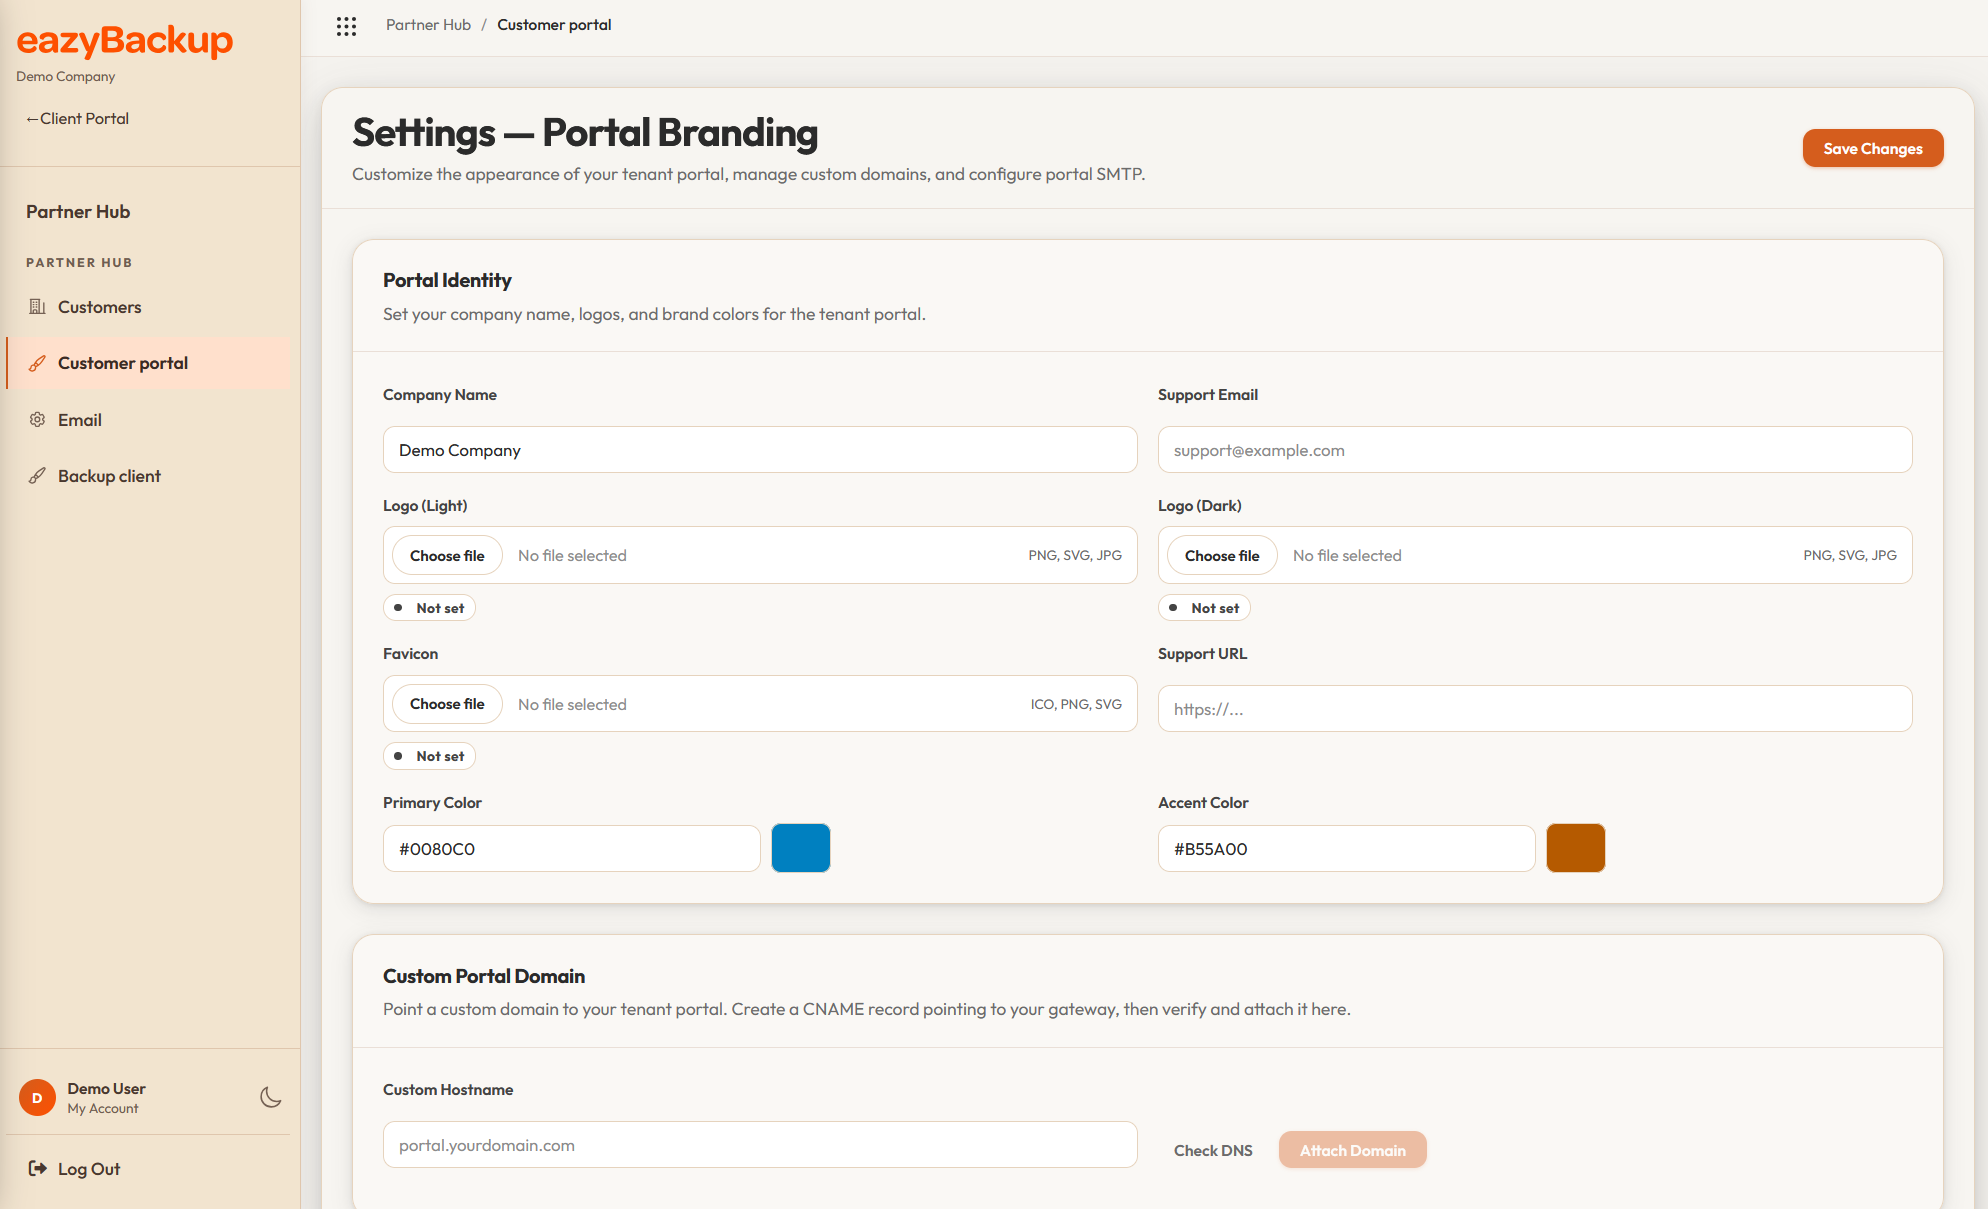Focus the Company Name field
1988x1209 pixels.
tap(760, 450)
